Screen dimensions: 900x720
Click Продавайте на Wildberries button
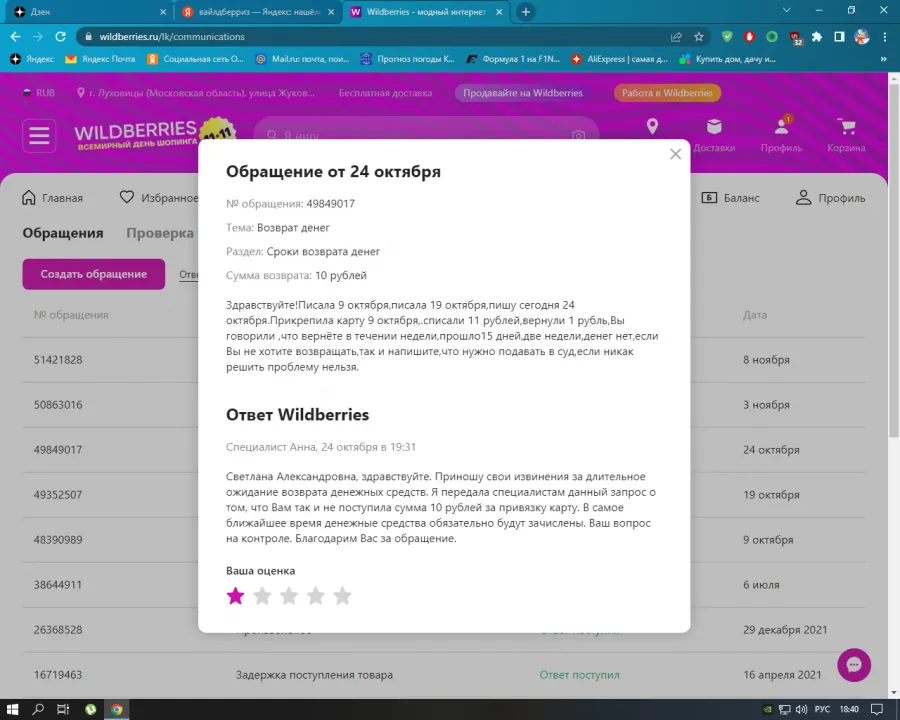pyautogui.click(x=523, y=93)
